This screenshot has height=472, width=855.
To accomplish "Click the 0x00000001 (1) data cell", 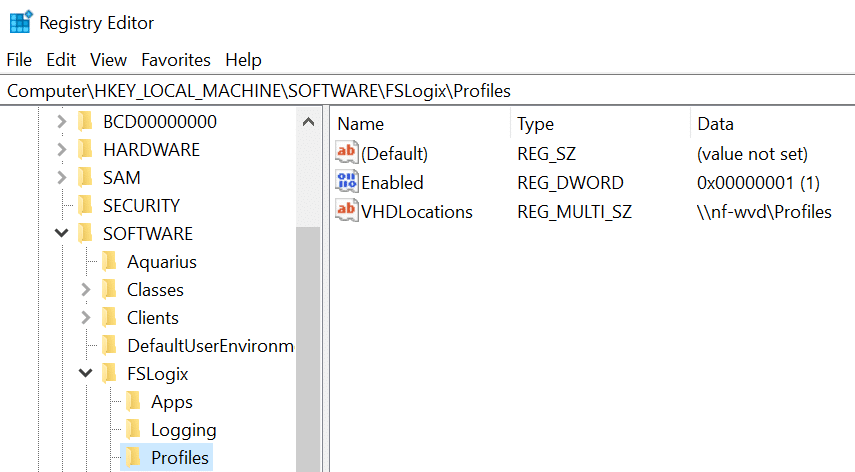I will tap(758, 183).
